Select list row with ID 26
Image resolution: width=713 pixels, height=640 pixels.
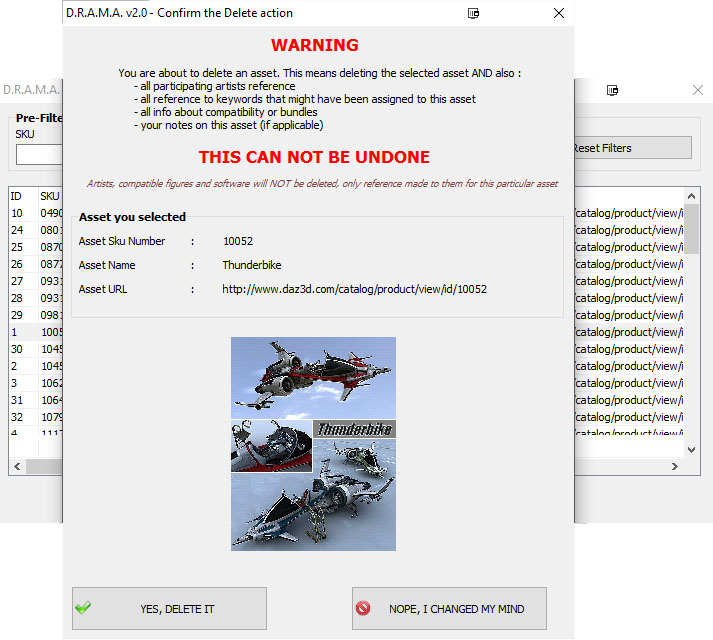pos(36,264)
